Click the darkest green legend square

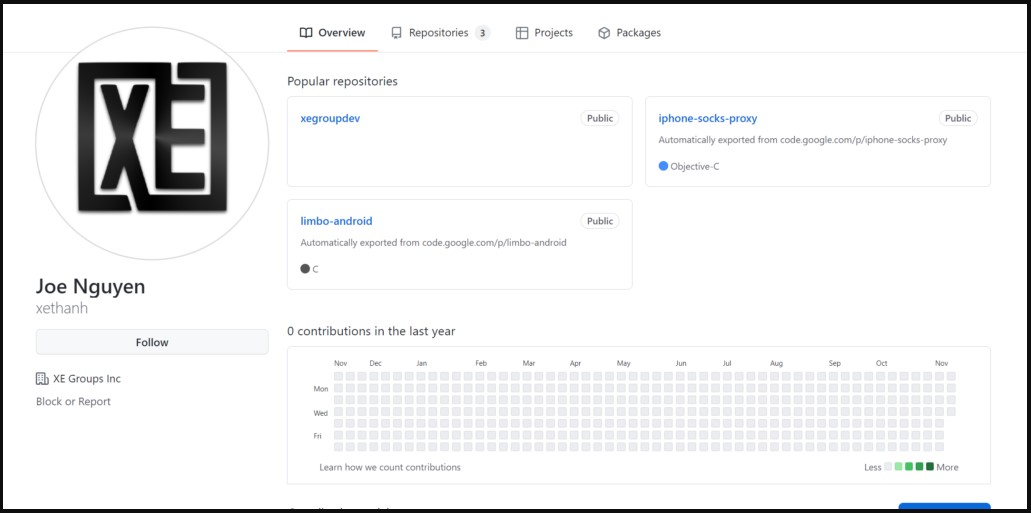[x=930, y=467]
